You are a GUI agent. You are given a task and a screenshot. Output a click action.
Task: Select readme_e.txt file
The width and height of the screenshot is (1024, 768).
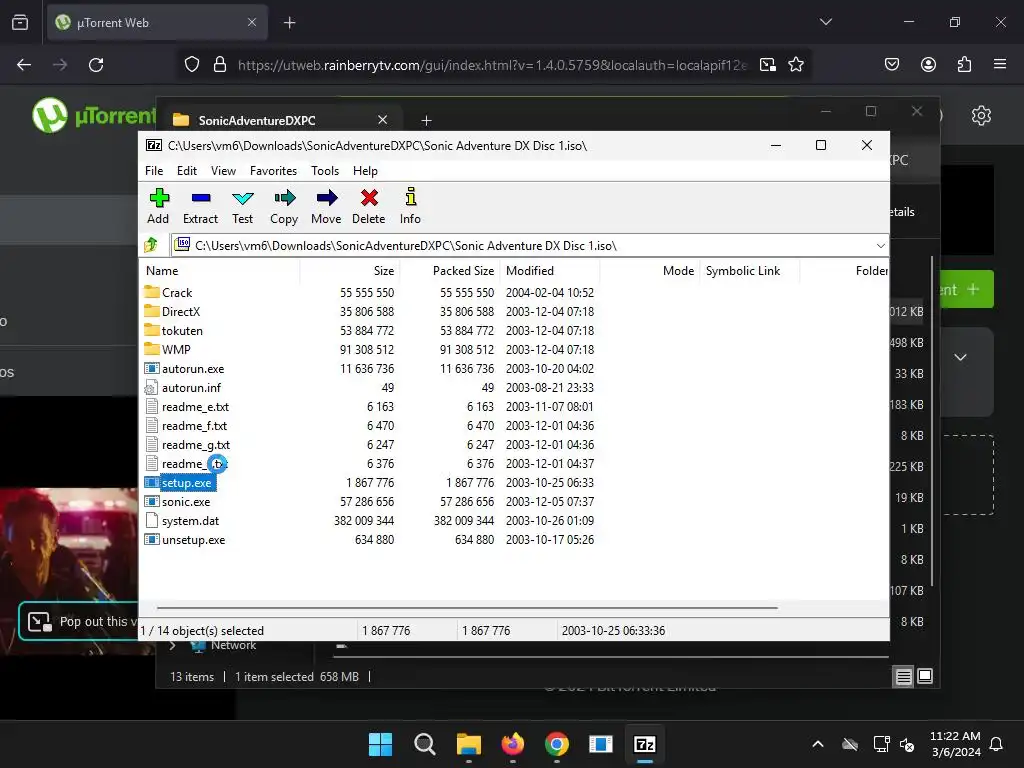(x=195, y=406)
